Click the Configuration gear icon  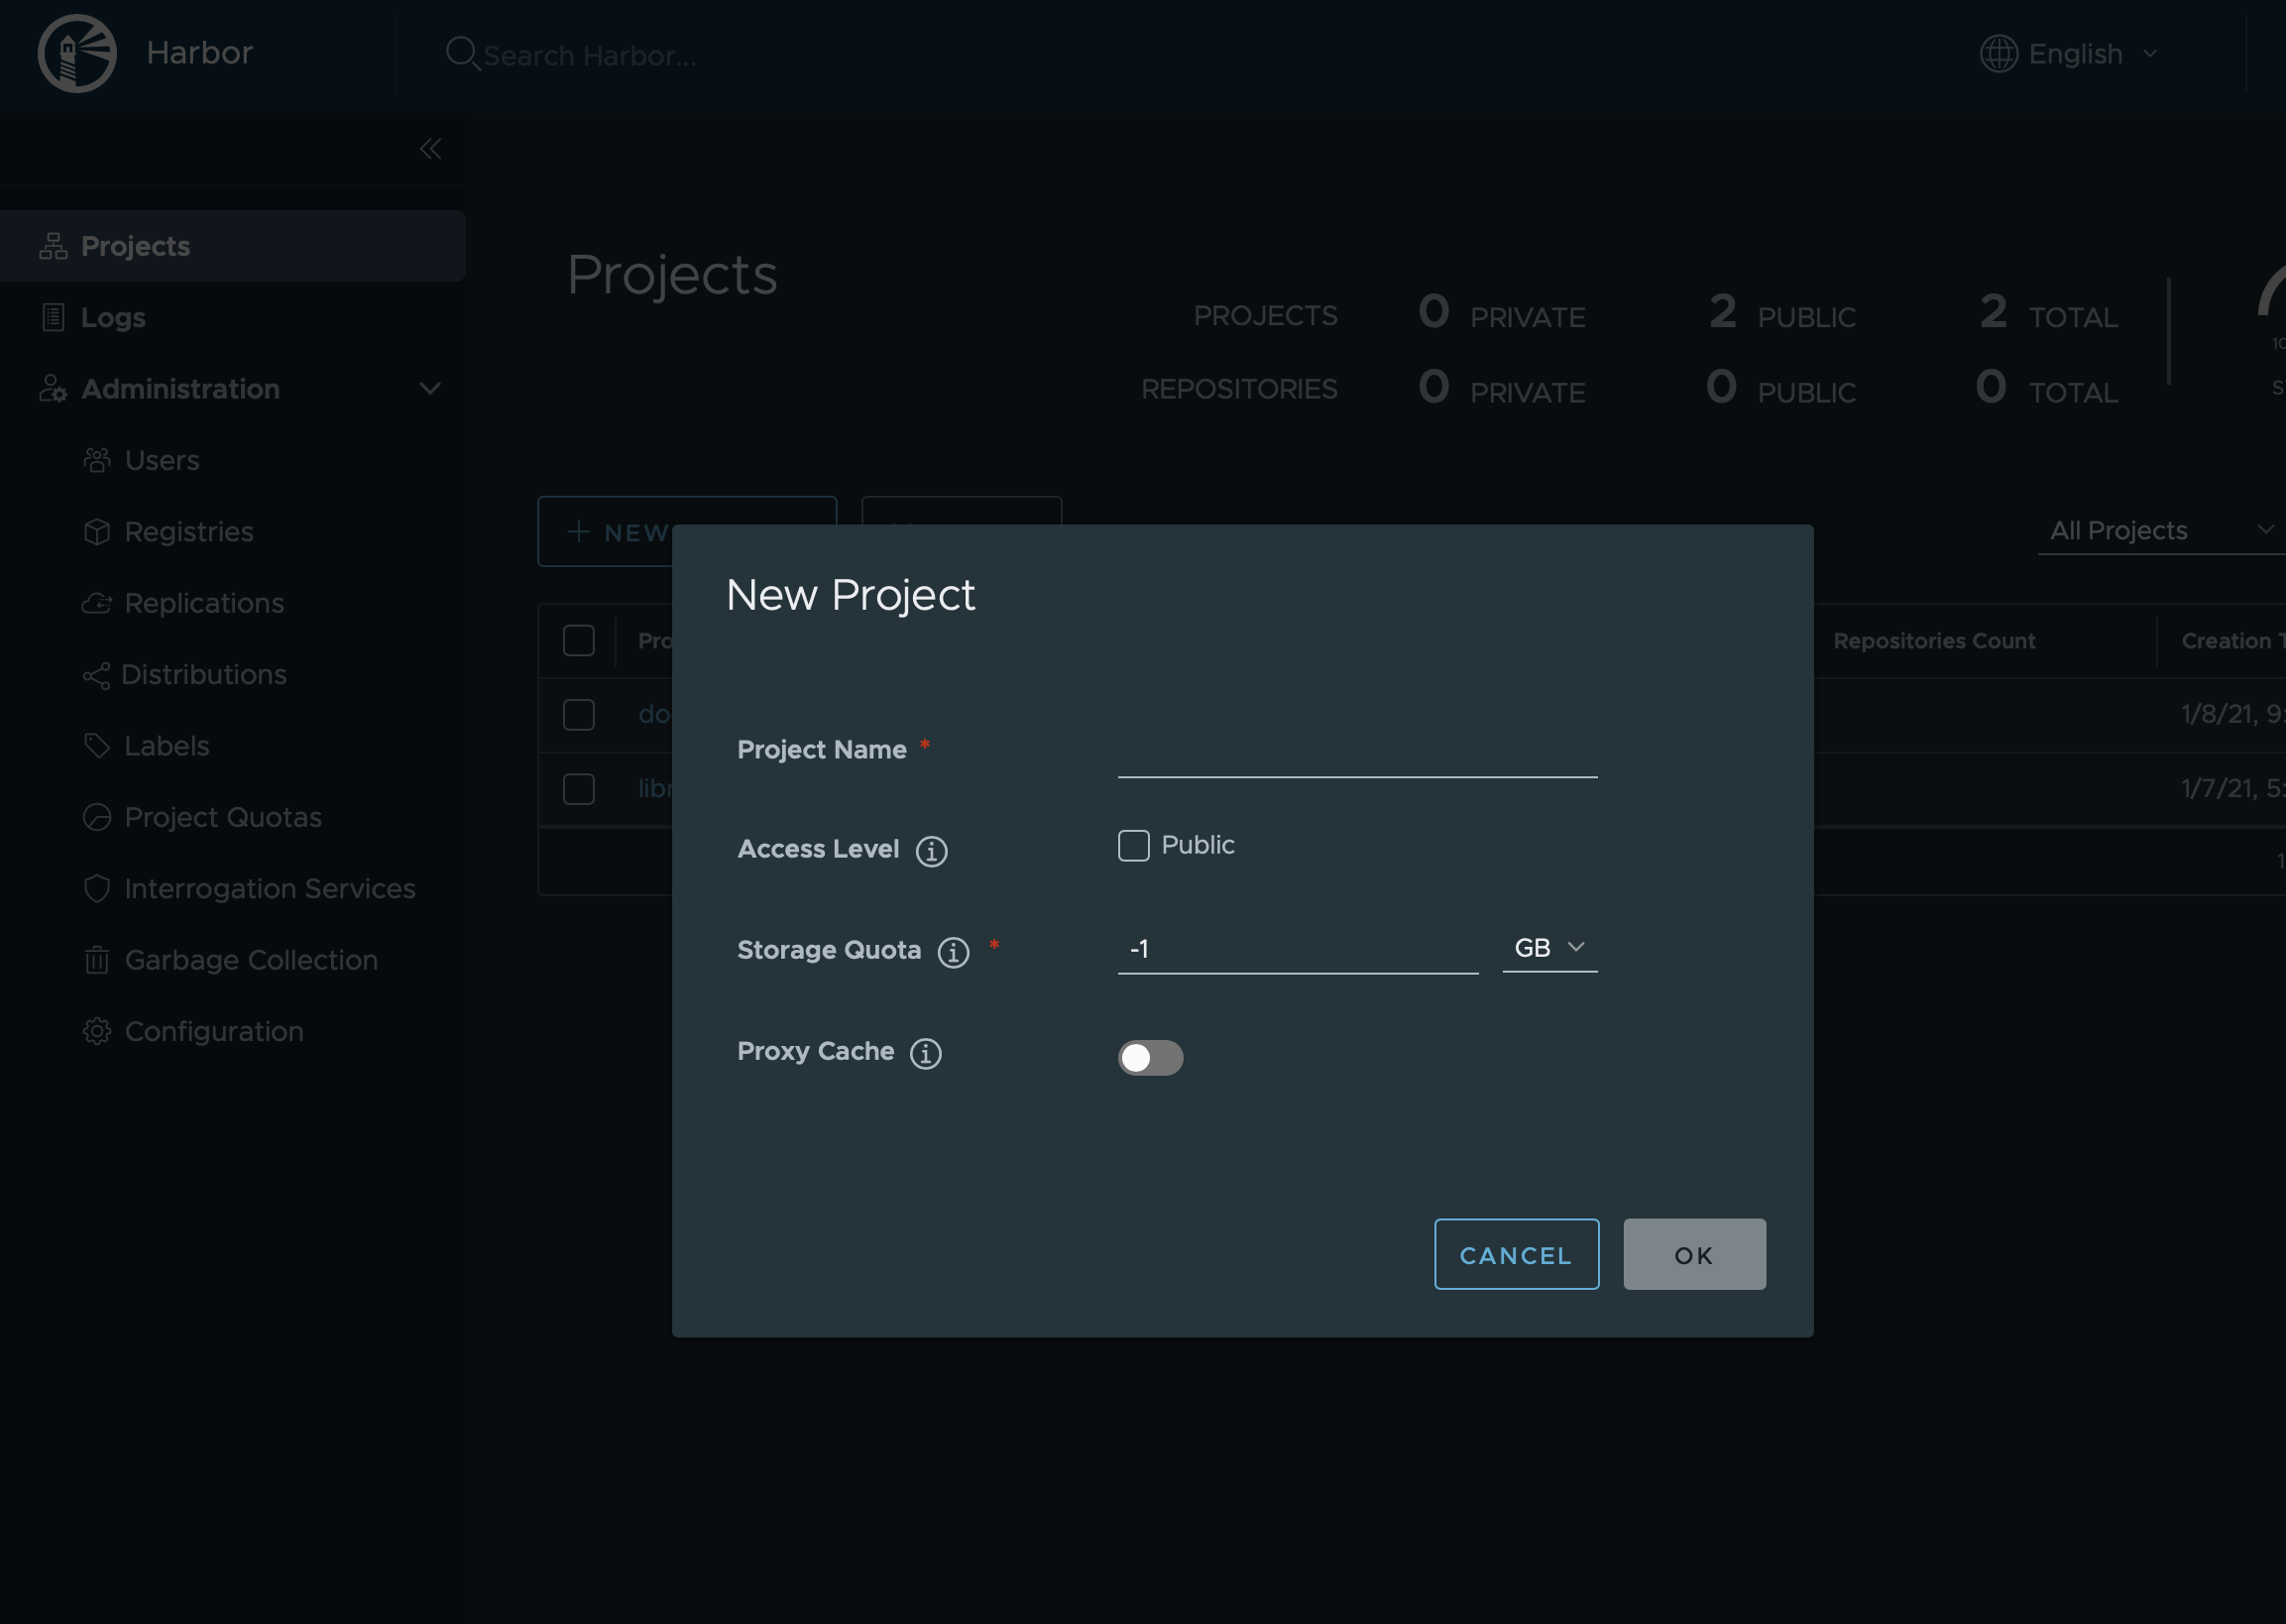pos(97,1031)
